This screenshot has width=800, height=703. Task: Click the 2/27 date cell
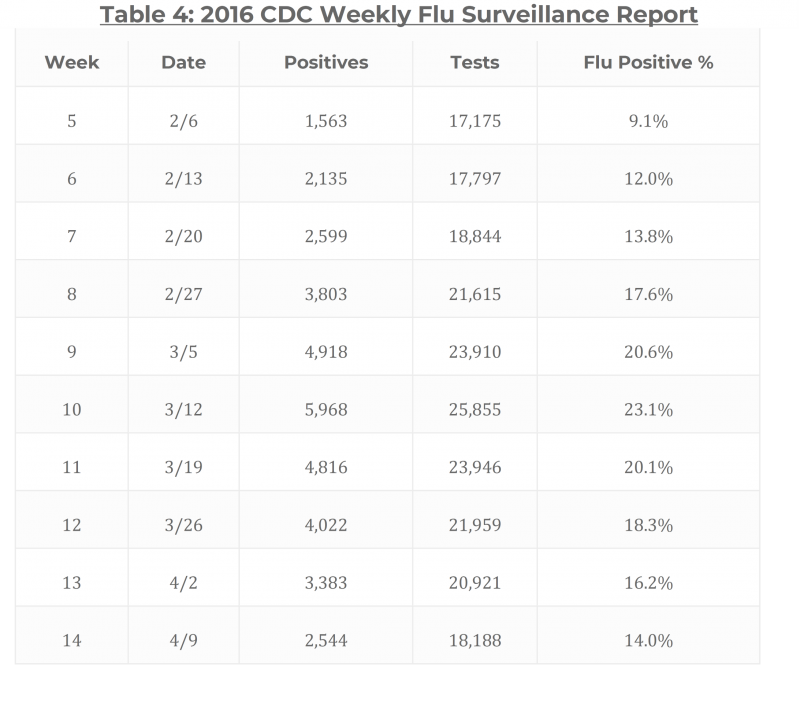point(183,295)
